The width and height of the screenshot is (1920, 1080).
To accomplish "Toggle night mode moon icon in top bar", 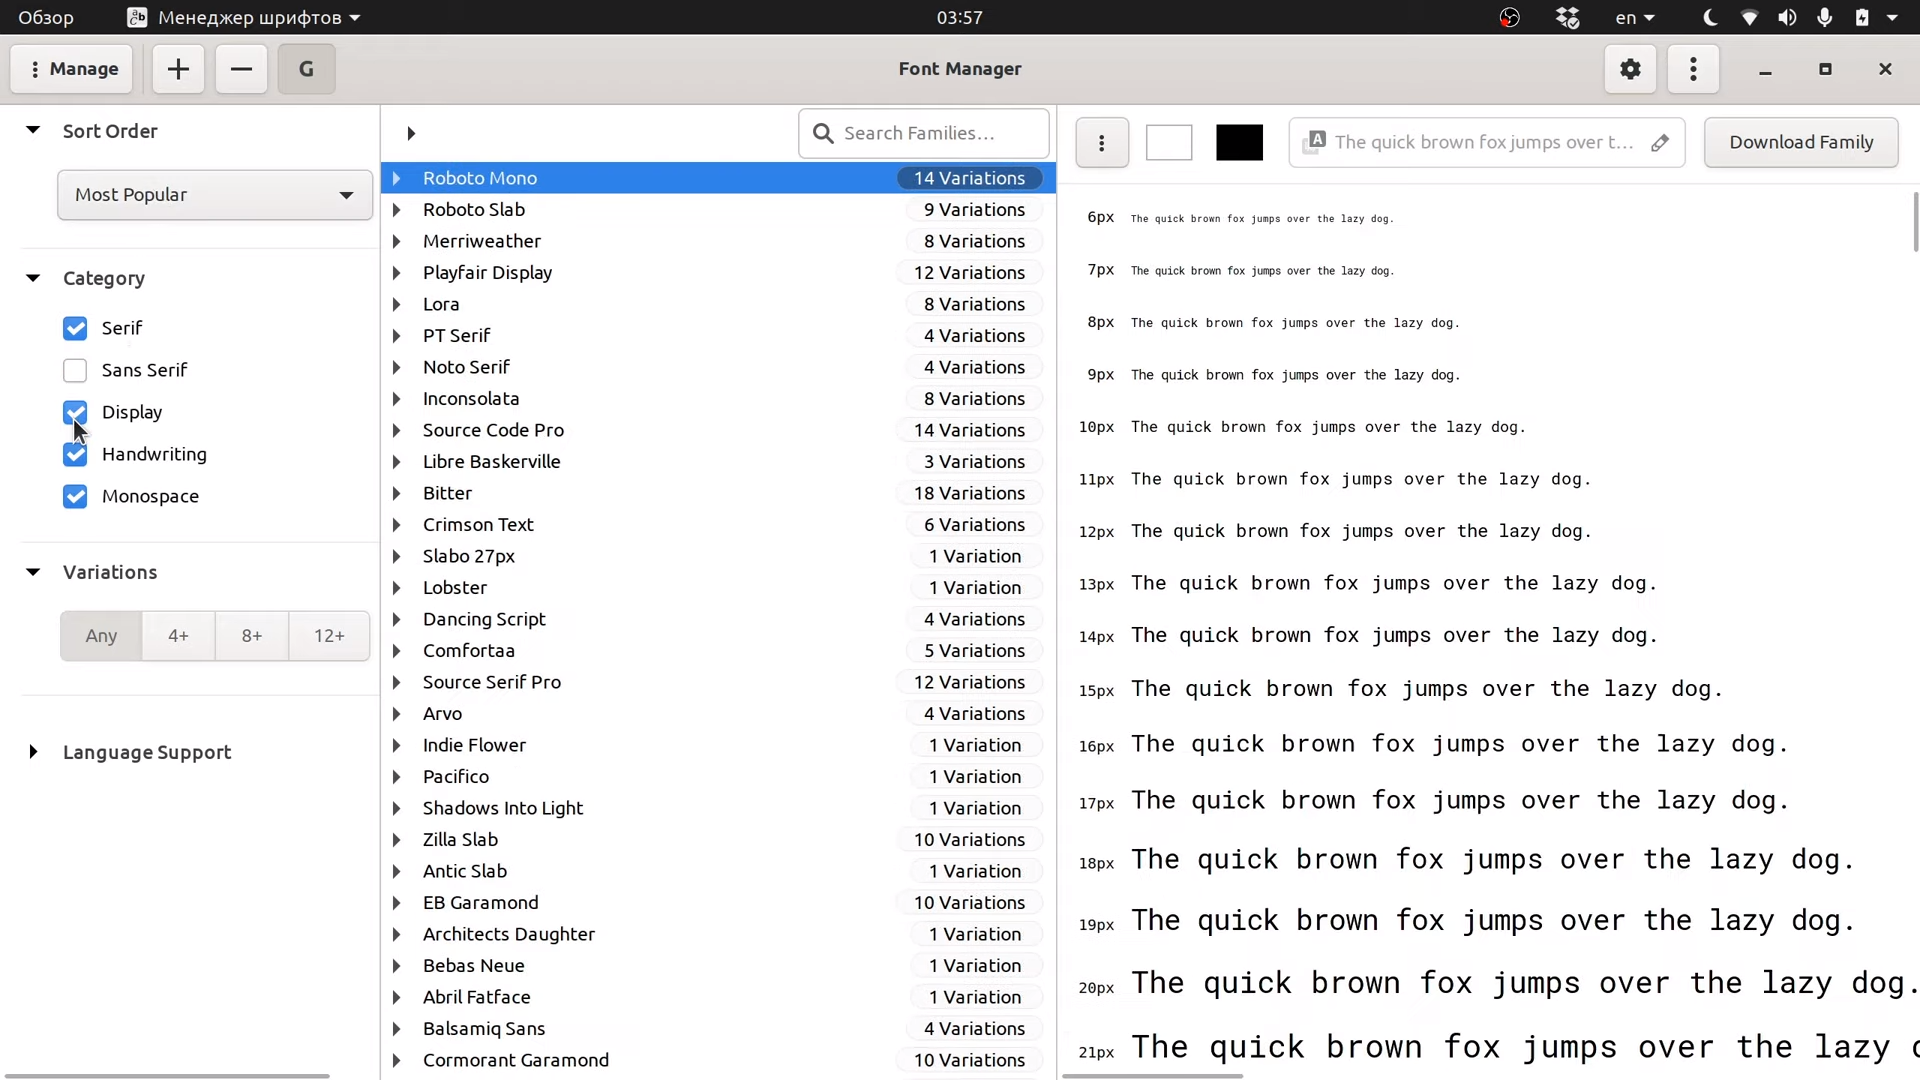I will (1710, 17).
